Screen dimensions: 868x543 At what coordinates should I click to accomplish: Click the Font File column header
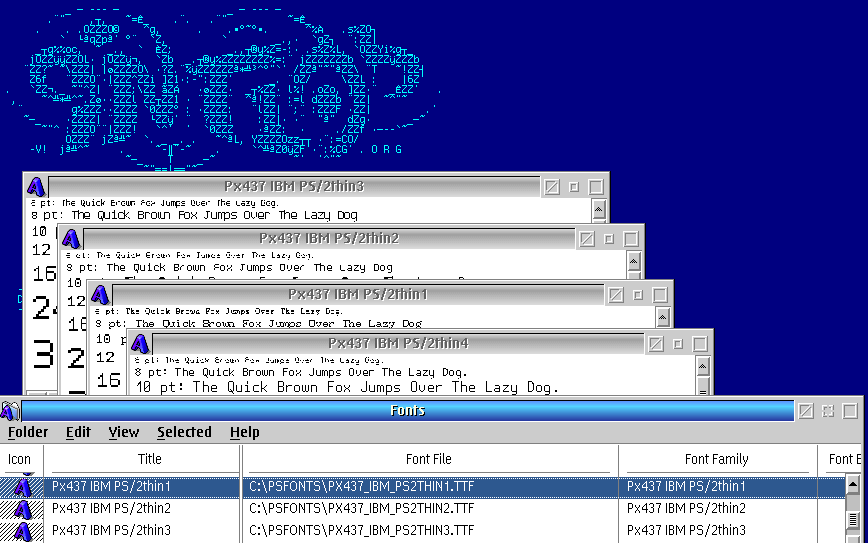pyautogui.click(x=428, y=459)
